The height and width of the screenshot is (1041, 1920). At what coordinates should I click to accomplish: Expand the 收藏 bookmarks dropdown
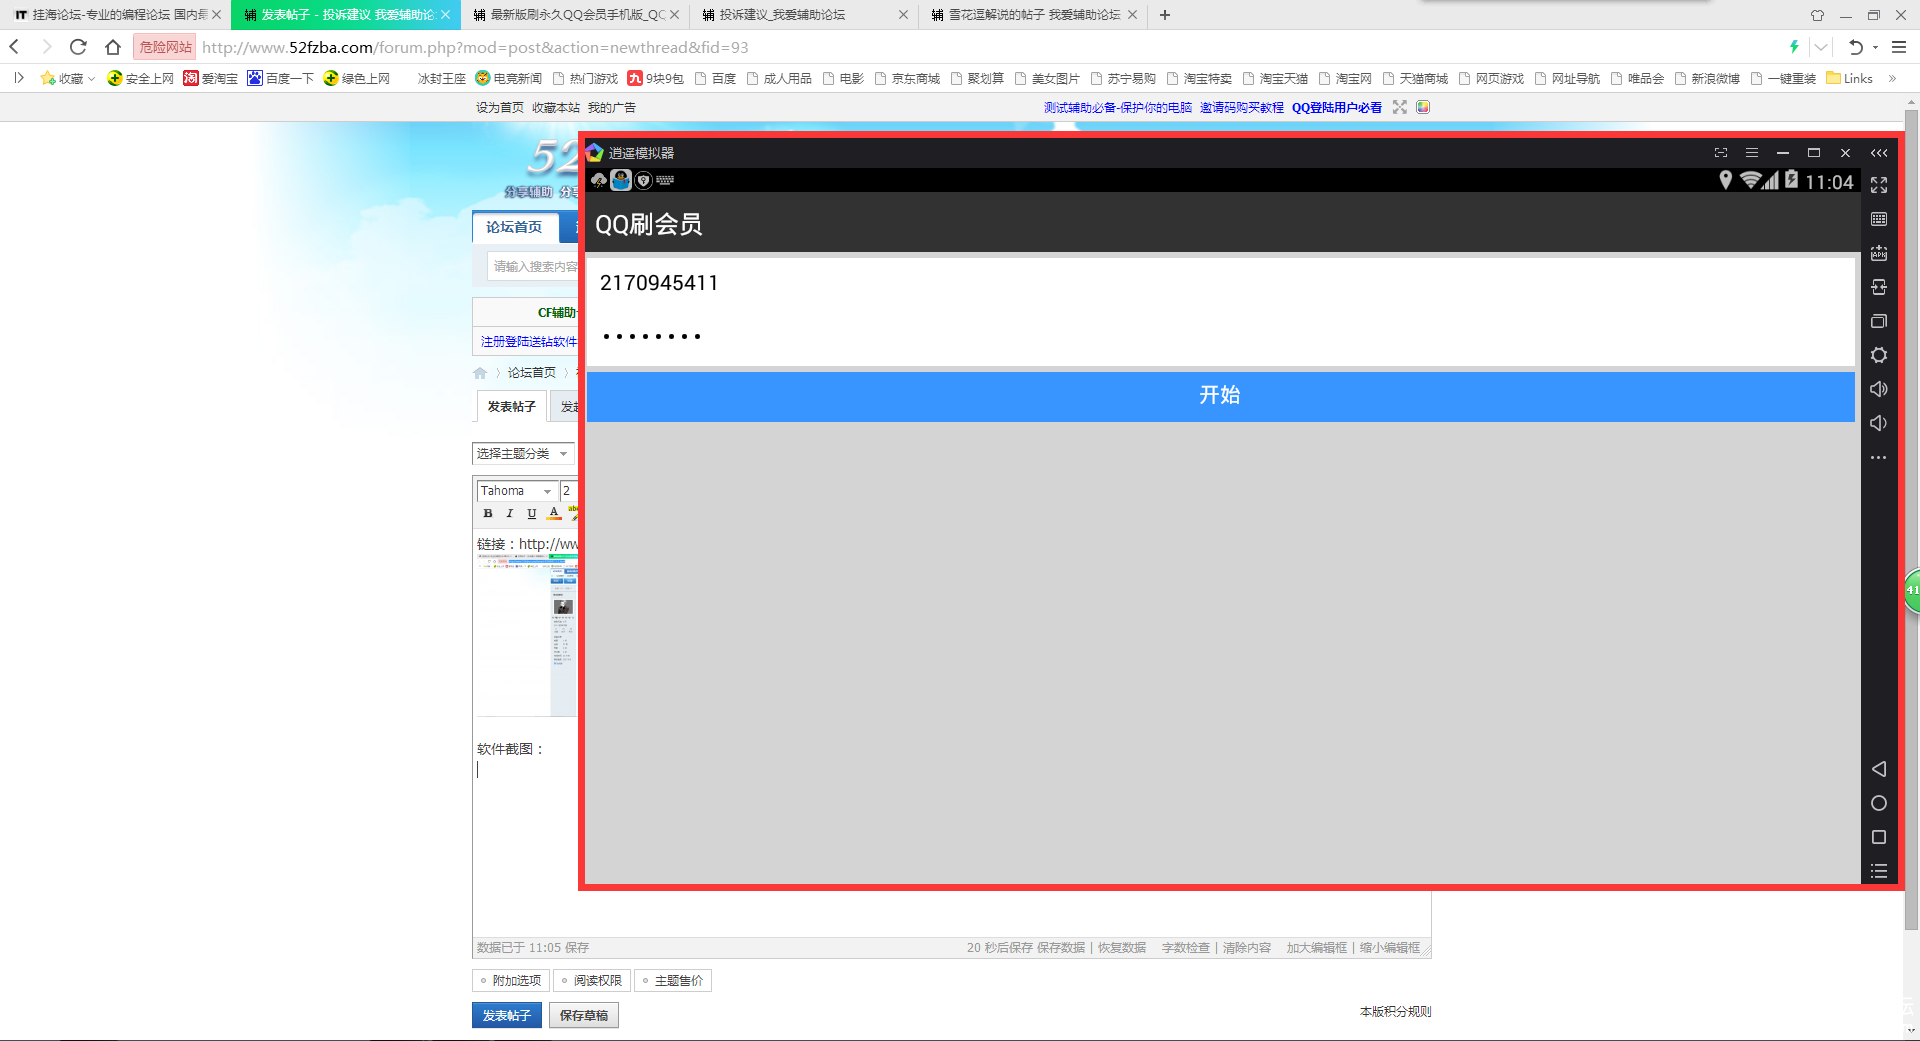click(x=67, y=78)
